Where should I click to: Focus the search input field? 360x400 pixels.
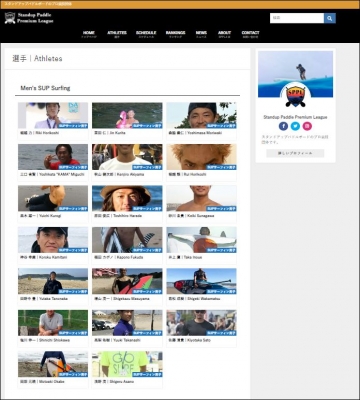[297, 18]
